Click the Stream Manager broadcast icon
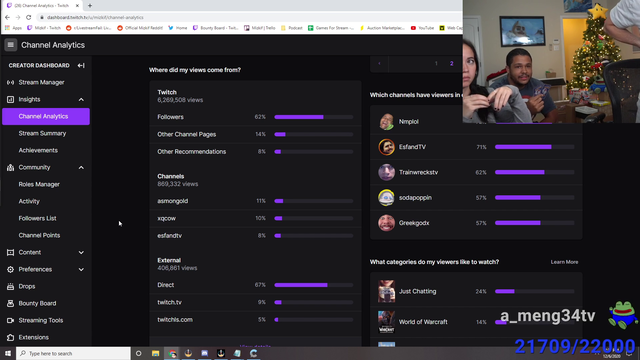Viewport: 640px width, 360px height. [x=10, y=82]
